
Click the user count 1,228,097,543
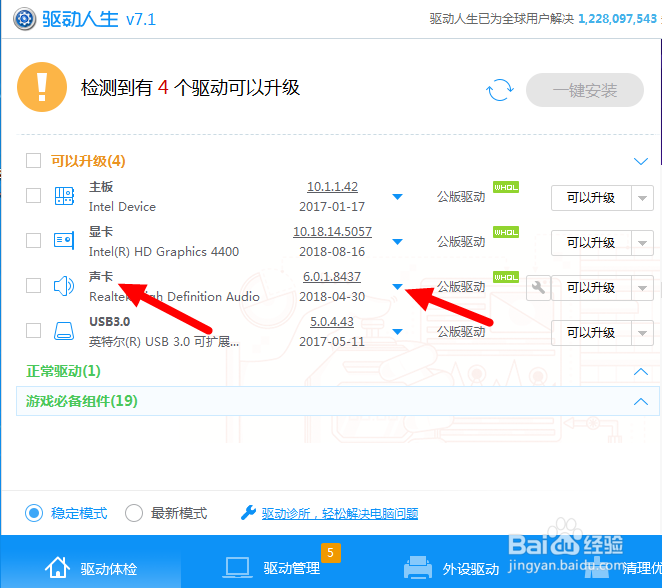tap(617, 19)
